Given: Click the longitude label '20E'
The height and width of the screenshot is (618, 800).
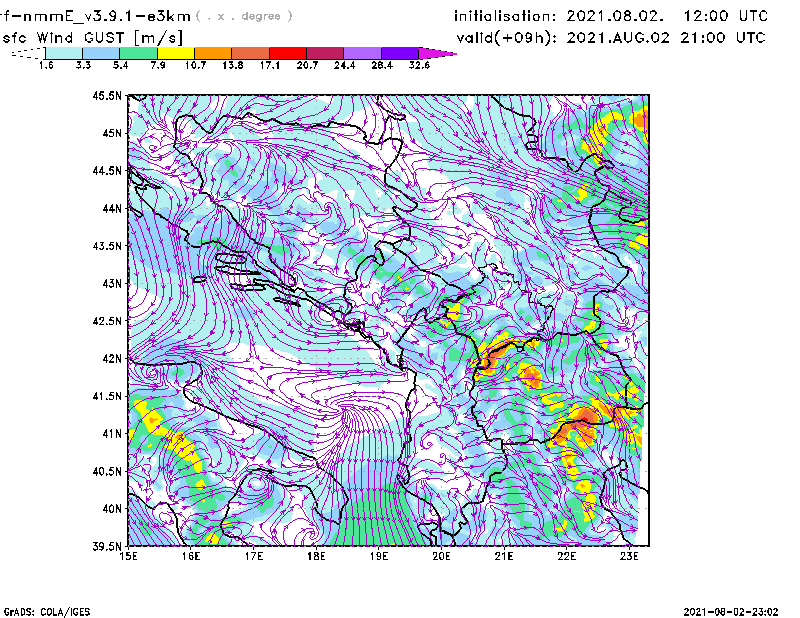Looking at the screenshot, I should click(x=441, y=556).
